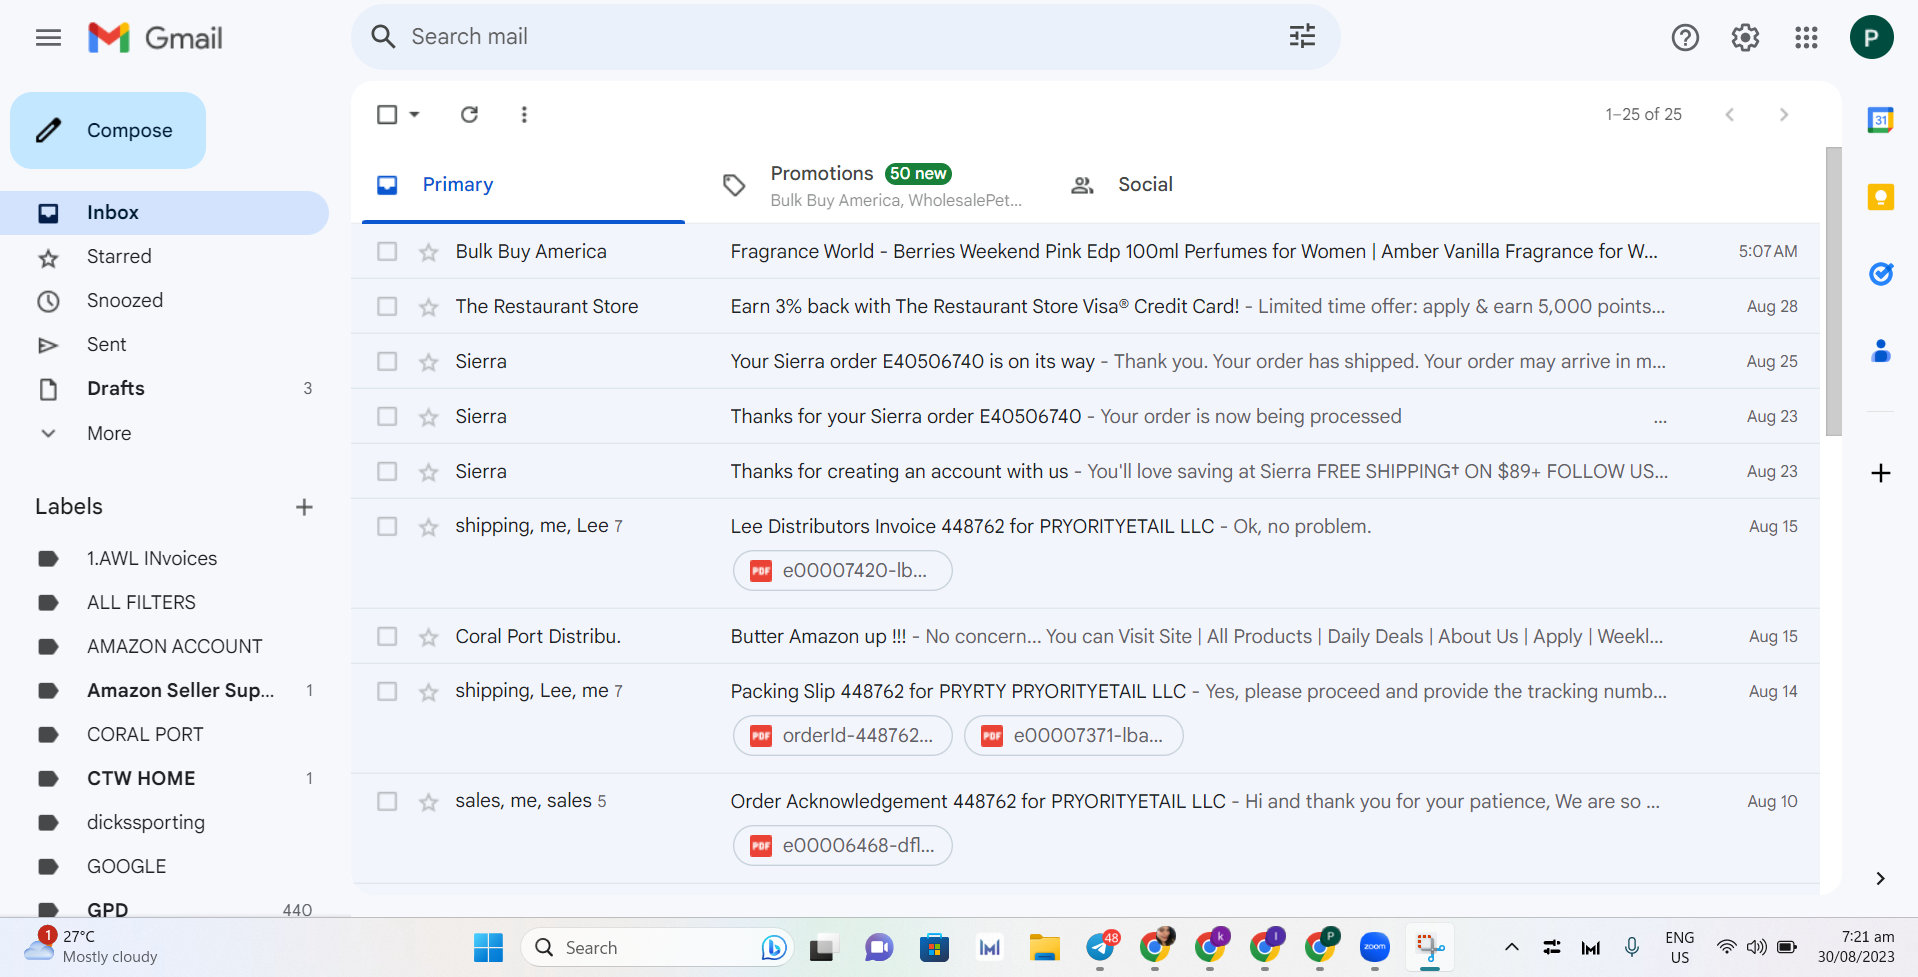Star The Restaurant Store email
The image size is (1918, 977).
coord(429,307)
